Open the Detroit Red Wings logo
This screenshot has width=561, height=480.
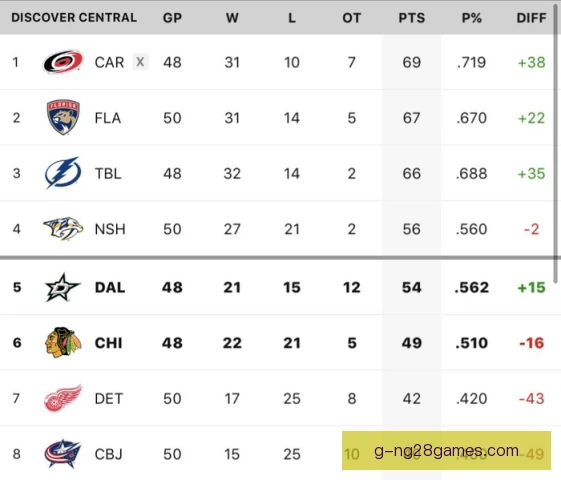tap(63, 398)
